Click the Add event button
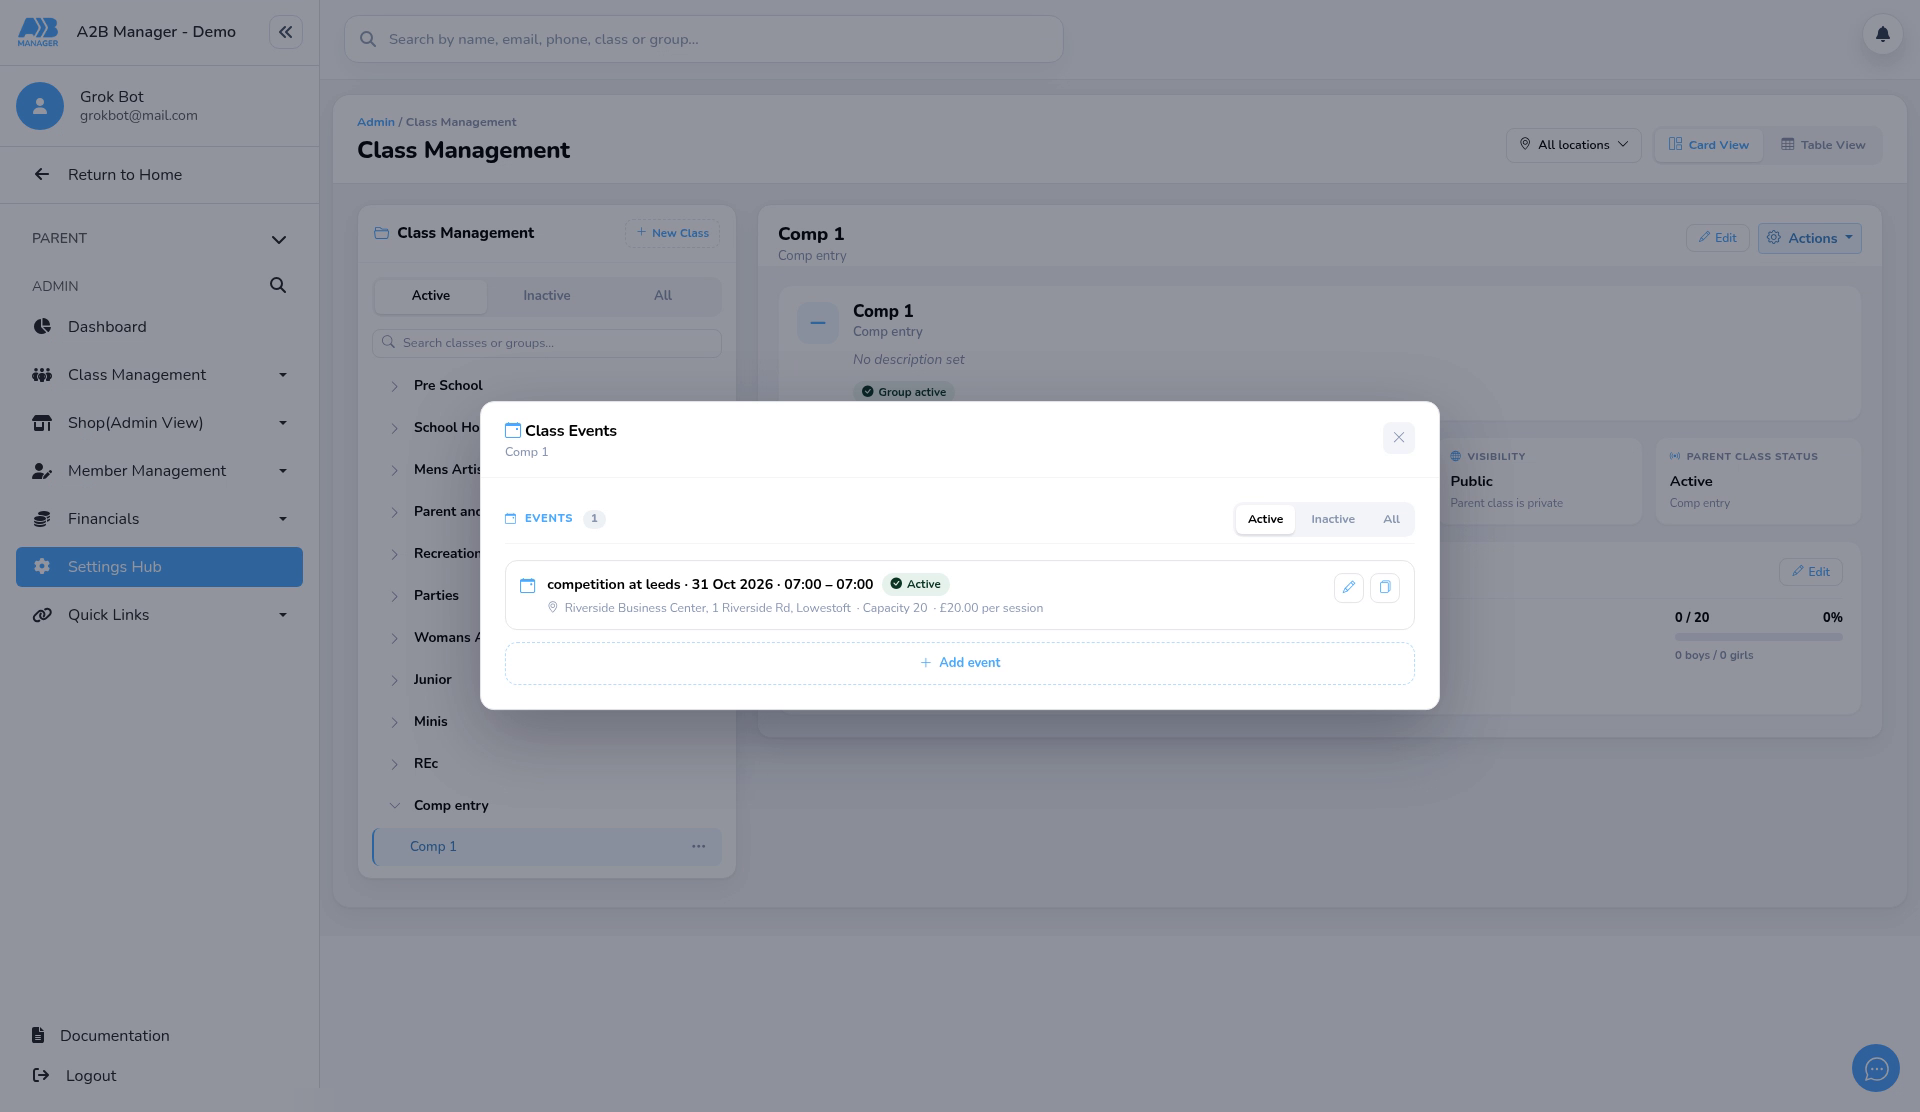1920x1112 pixels. 959,663
